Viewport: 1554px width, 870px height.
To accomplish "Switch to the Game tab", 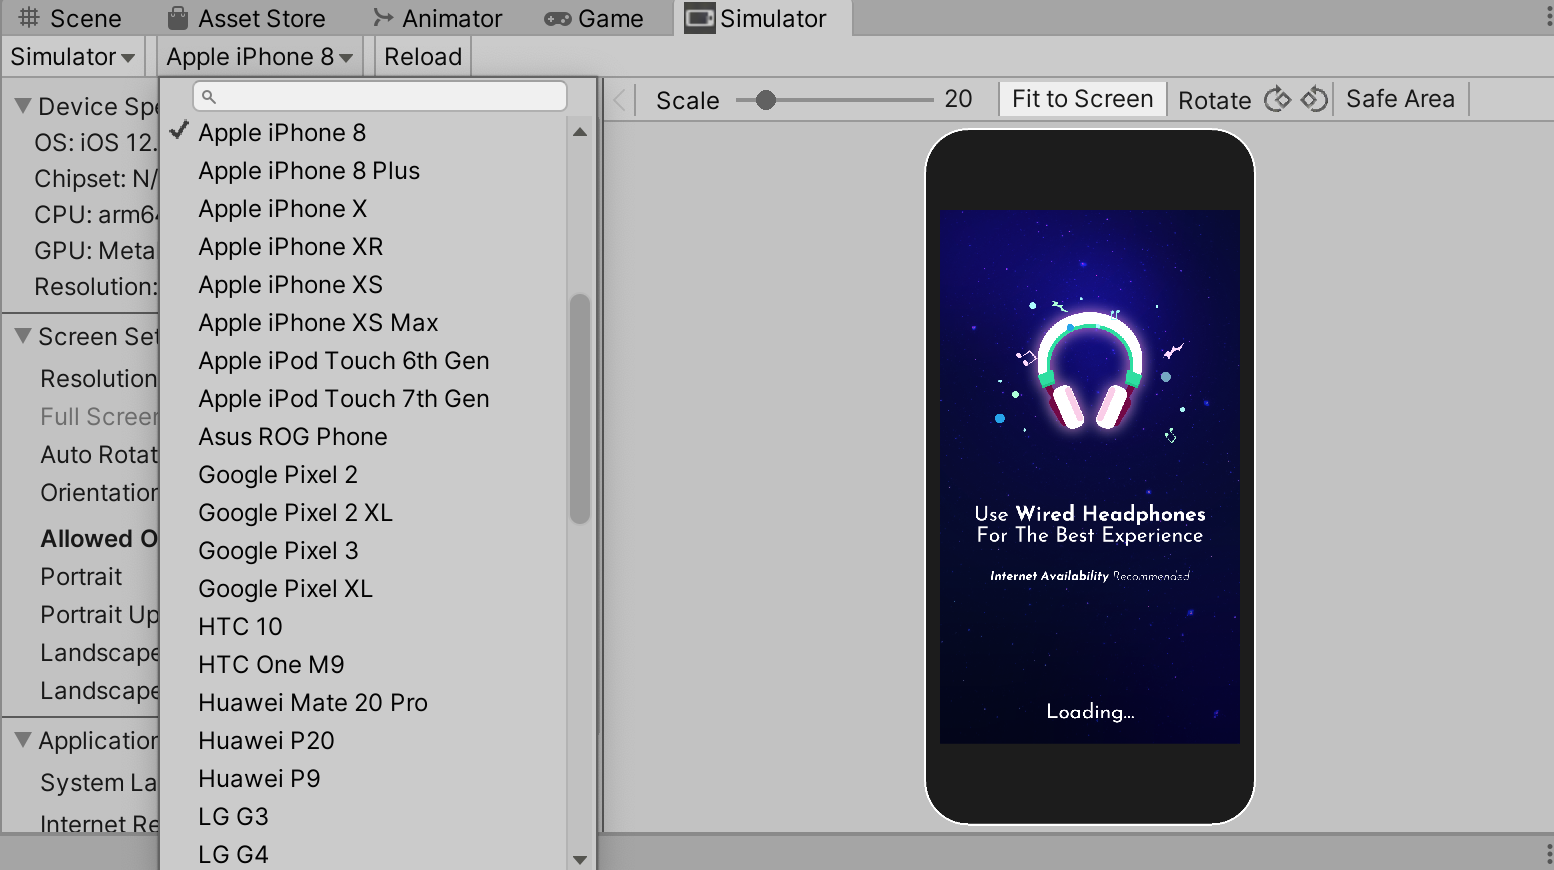I will point(594,18).
